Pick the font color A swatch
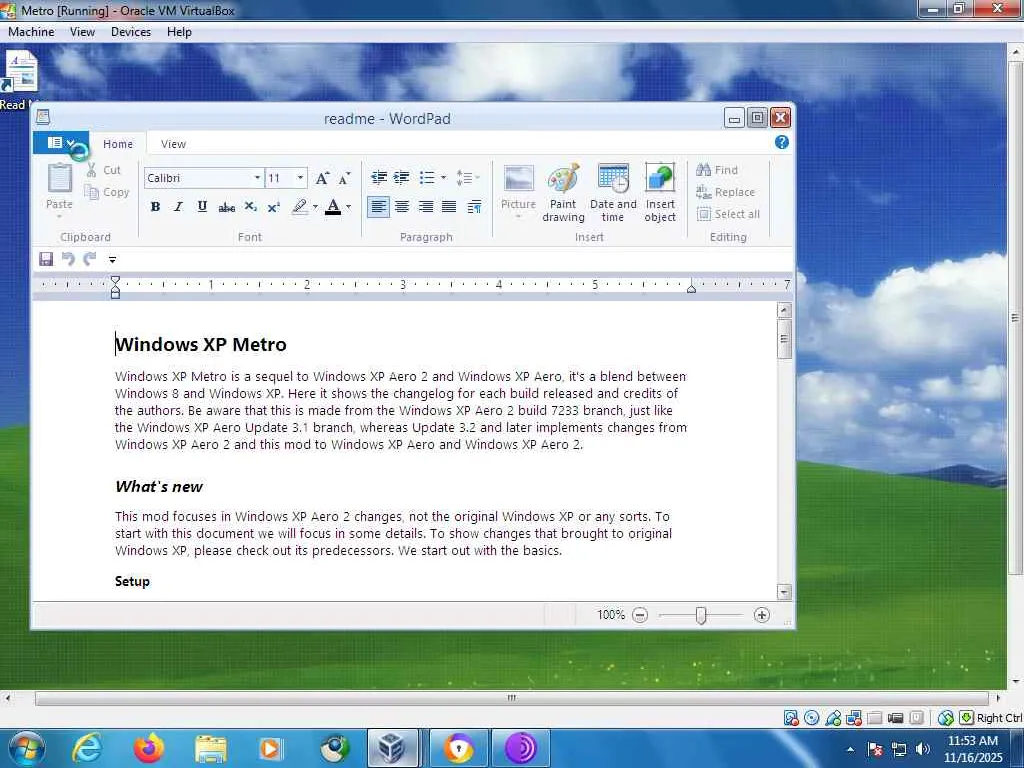 coord(333,207)
